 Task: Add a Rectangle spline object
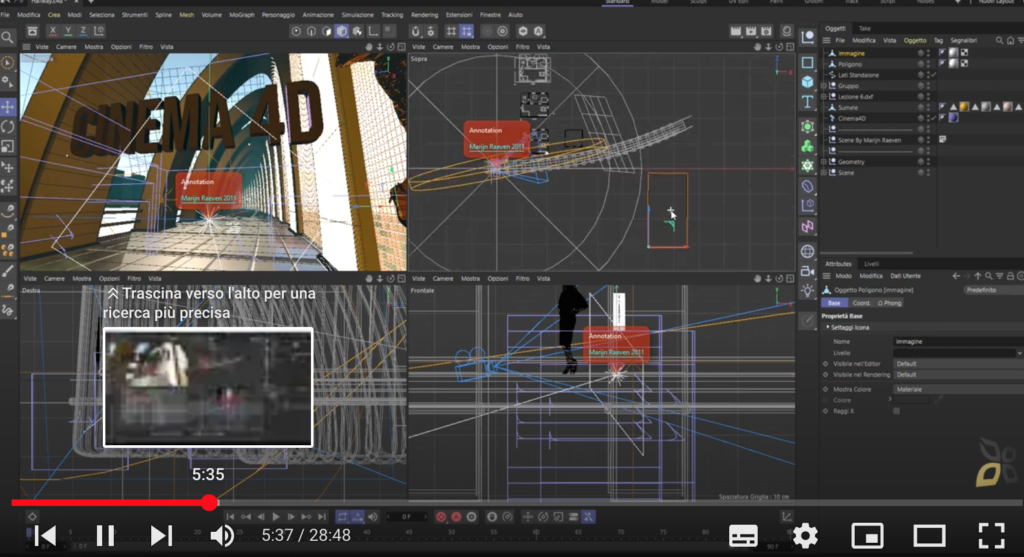808,63
